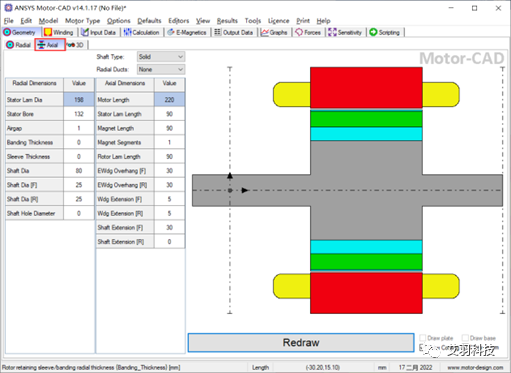511x373 pixels.
Task: Select the Shaft Dia value 80
Action: click(79, 171)
